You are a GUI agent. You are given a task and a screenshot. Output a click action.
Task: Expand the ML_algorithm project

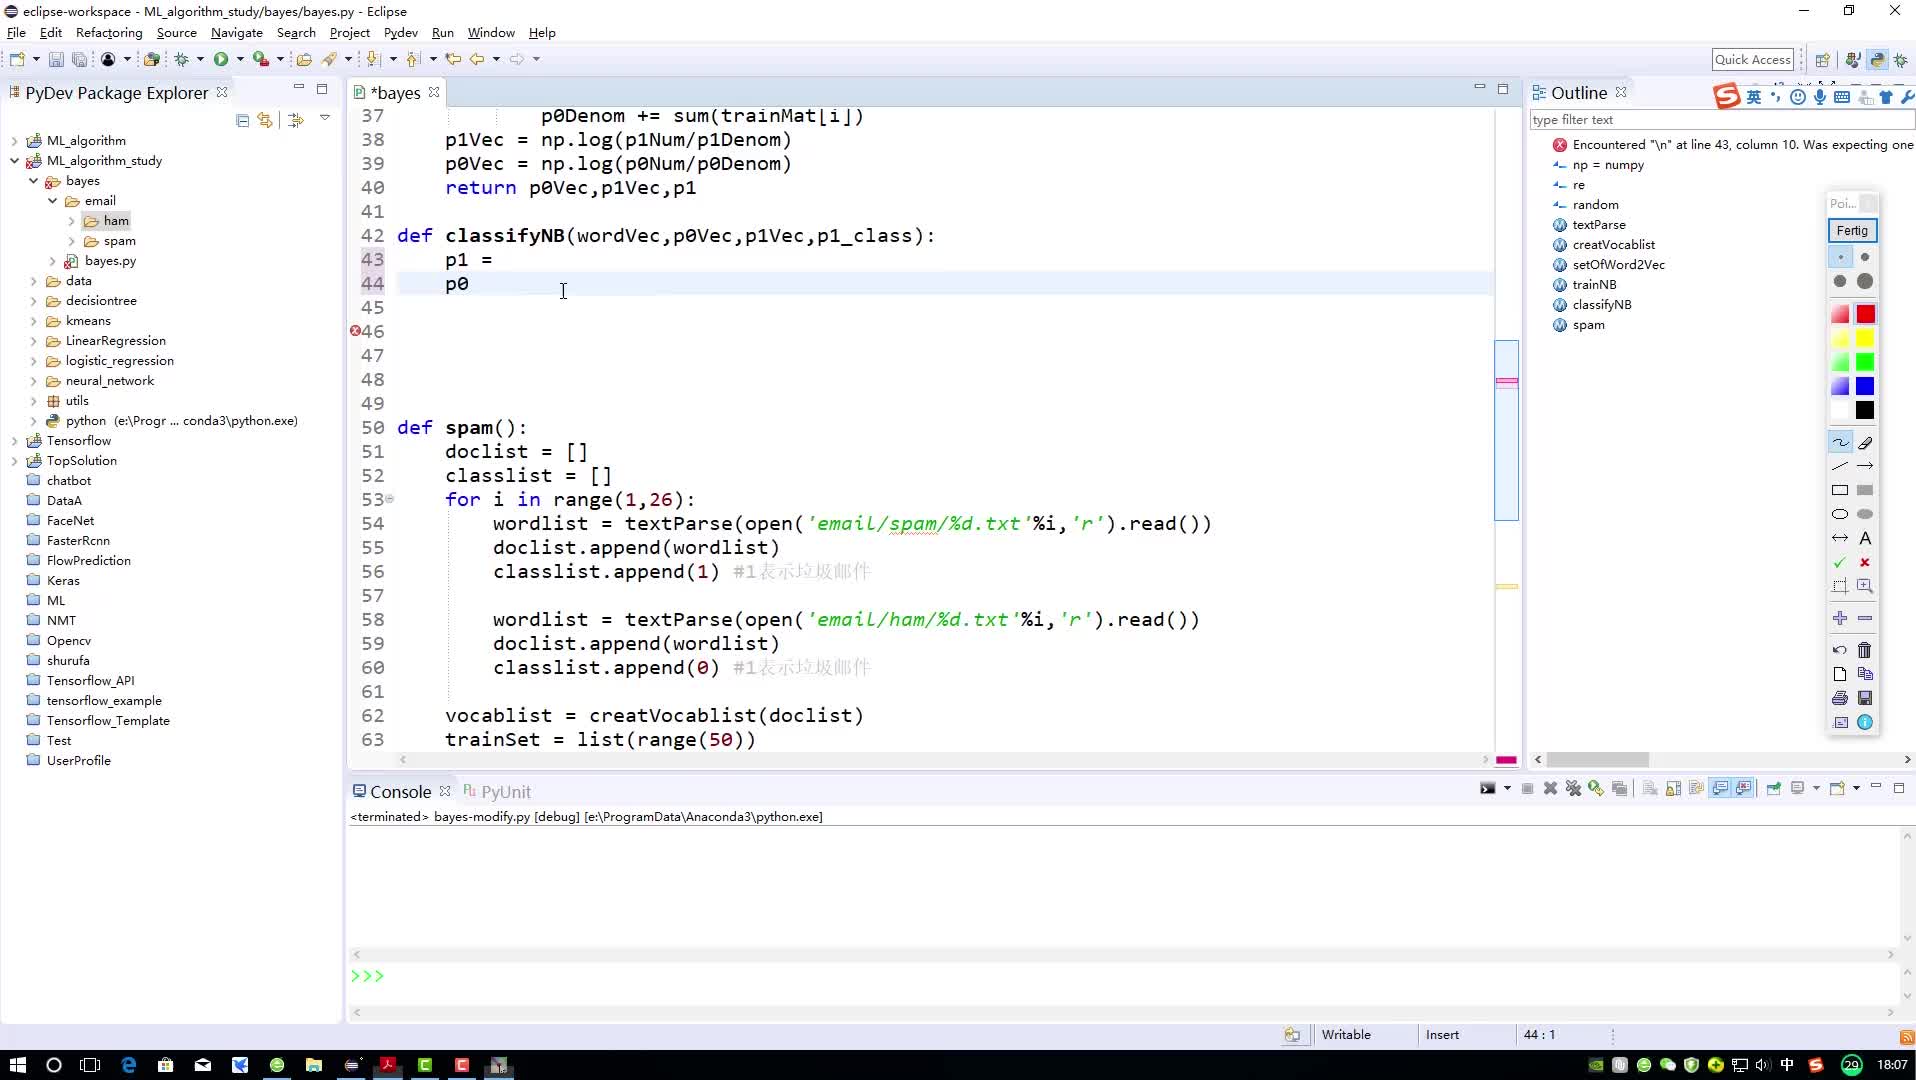click(15, 141)
